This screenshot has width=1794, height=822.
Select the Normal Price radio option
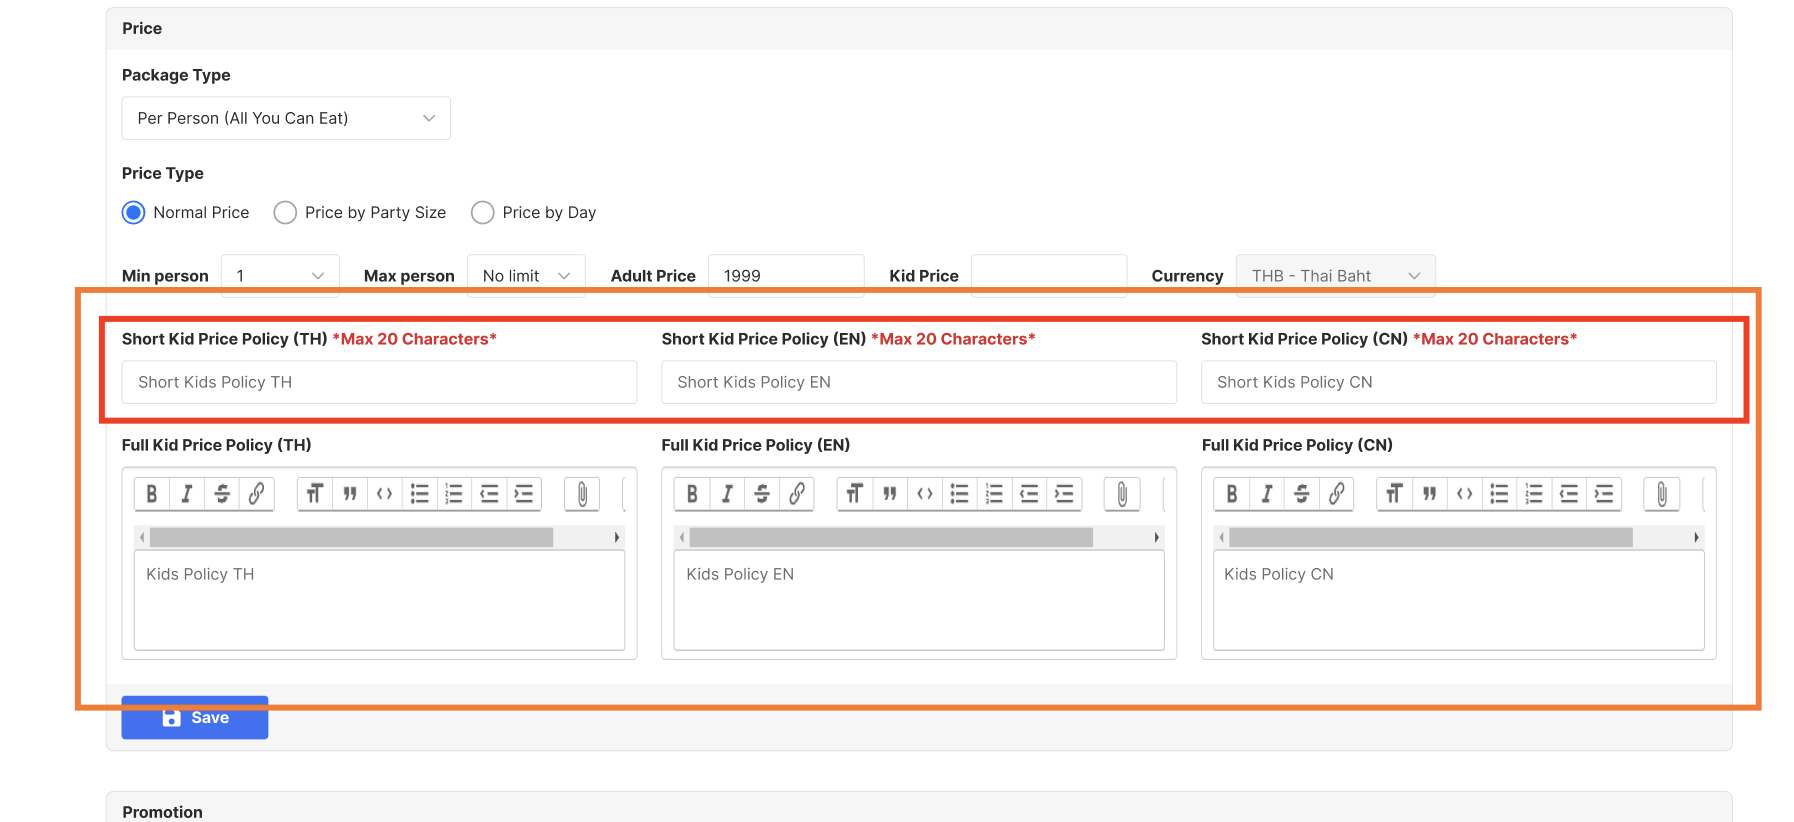(x=134, y=213)
